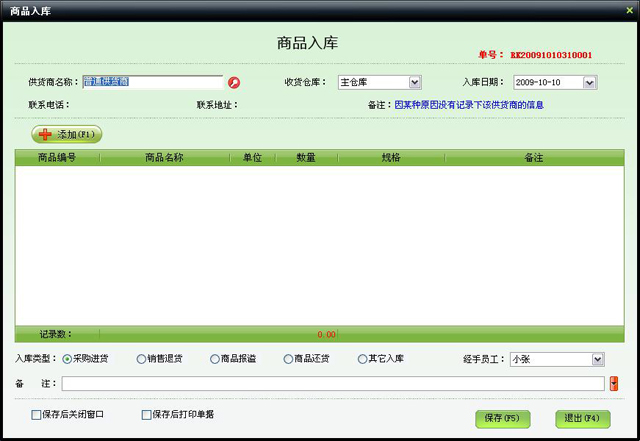Click red expand icon beside 备注 field
Image resolution: width=640 pixels, height=441 pixels.
coord(614,383)
